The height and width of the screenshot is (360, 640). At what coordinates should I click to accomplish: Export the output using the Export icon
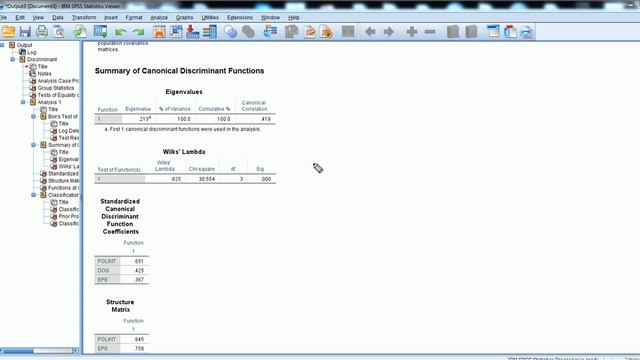80,31
